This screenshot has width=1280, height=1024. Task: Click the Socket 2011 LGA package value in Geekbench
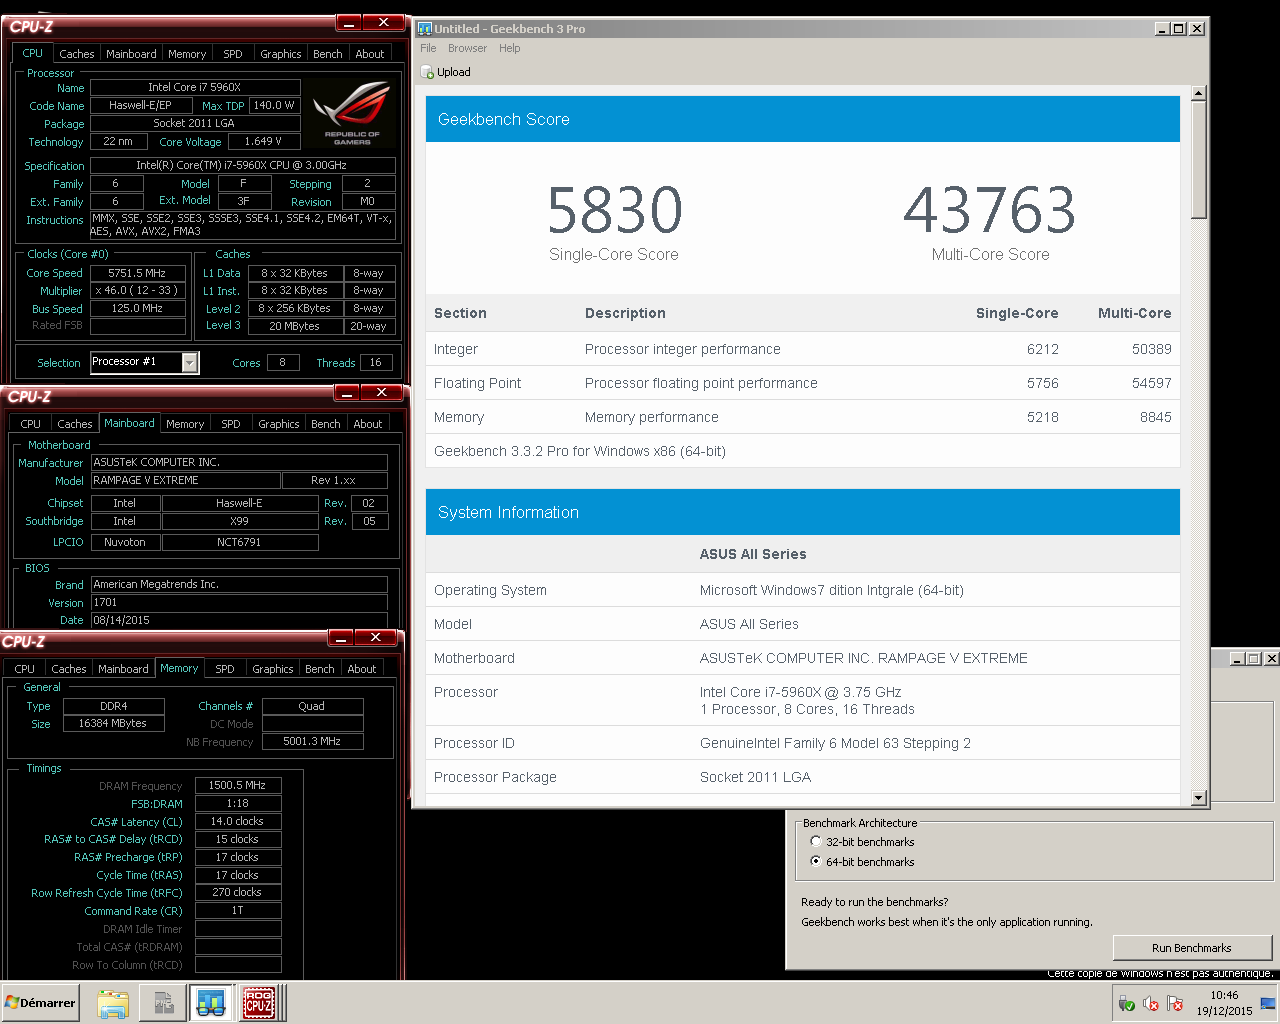(755, 777)
